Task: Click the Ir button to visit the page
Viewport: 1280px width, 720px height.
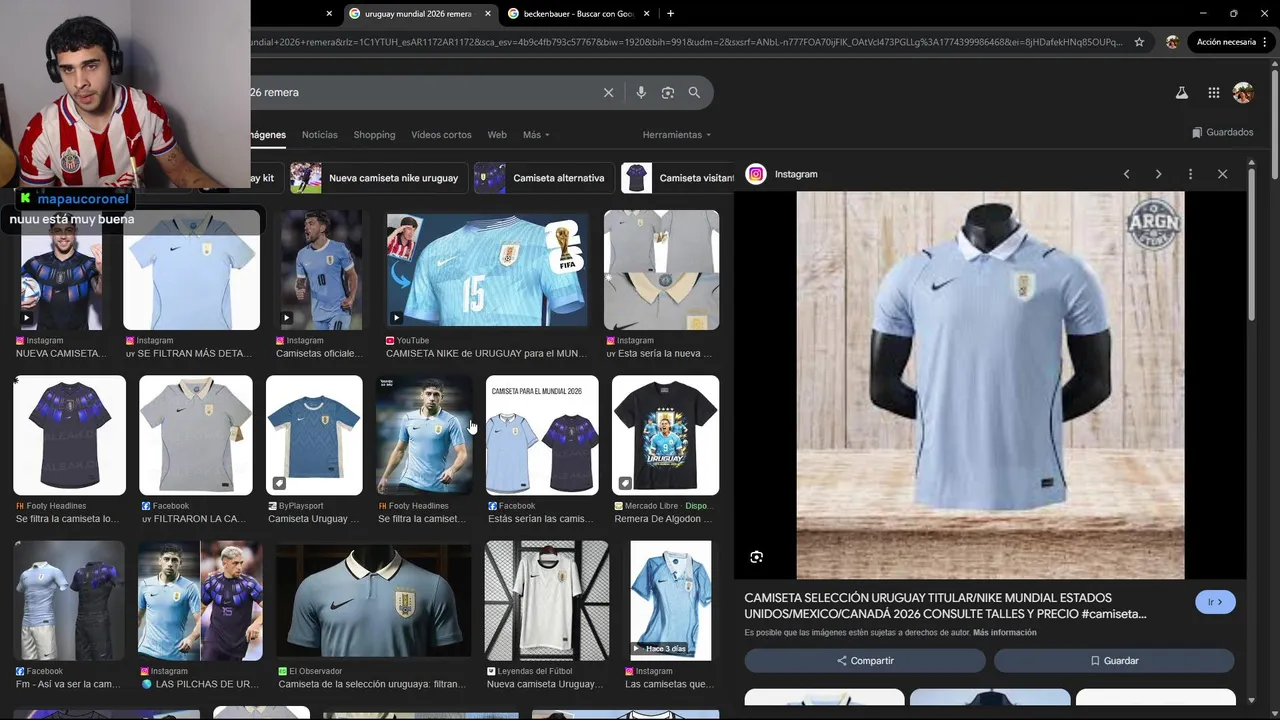Action: 1215,602
